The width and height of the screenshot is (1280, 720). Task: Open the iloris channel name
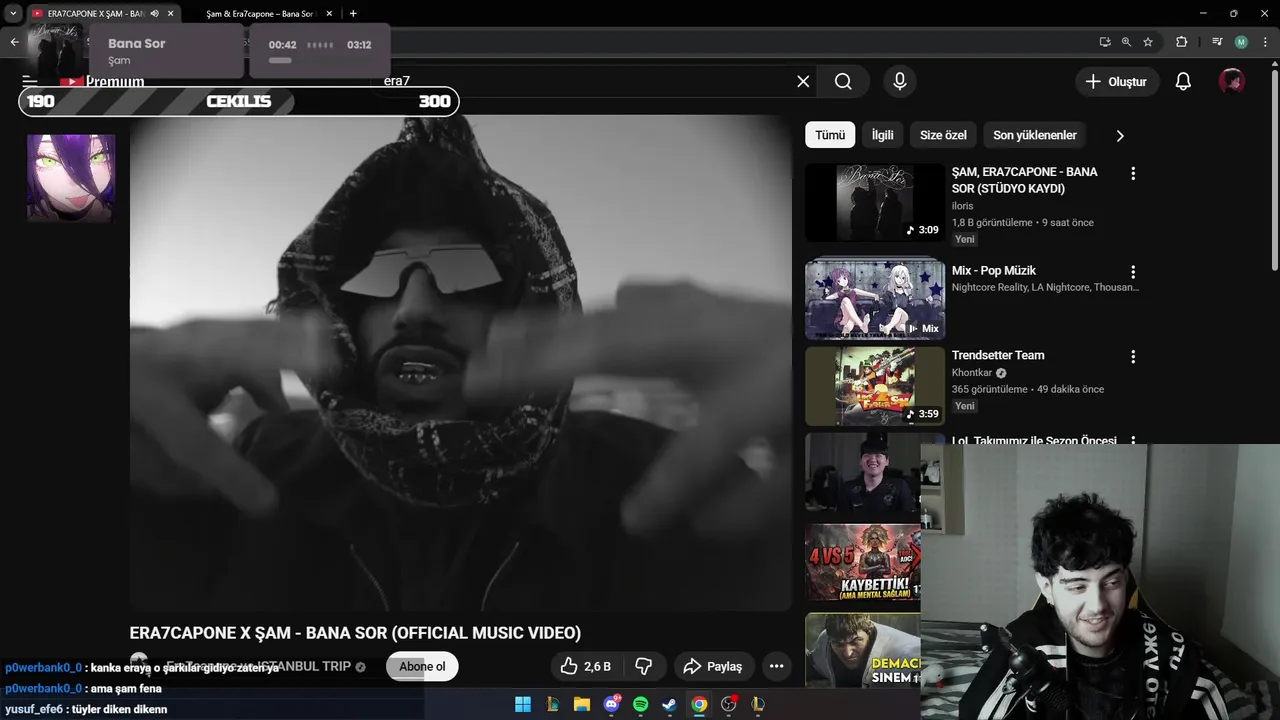962,206
